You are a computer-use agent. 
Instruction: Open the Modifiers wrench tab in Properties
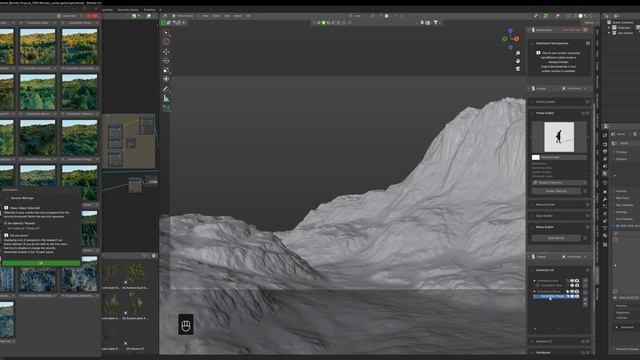(x=605, y=199)
